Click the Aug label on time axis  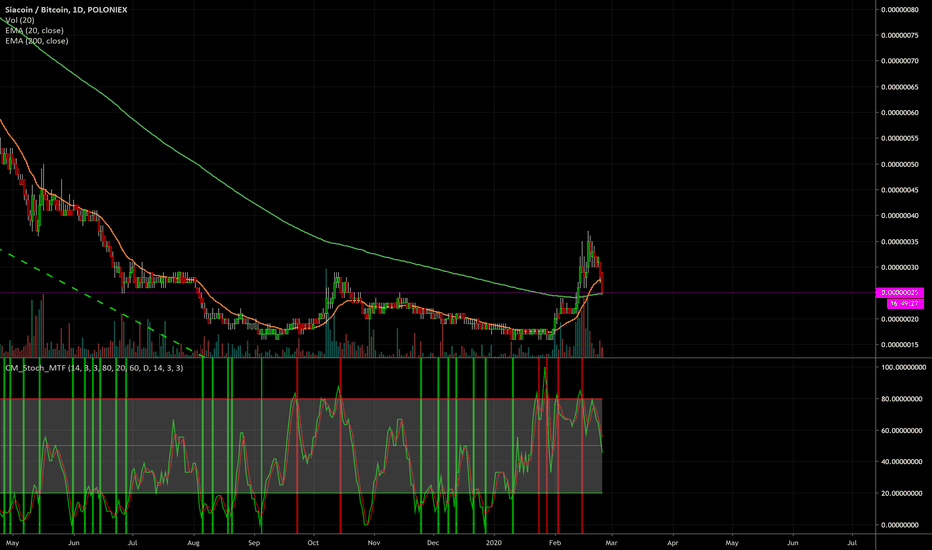(x=193, y=543)
